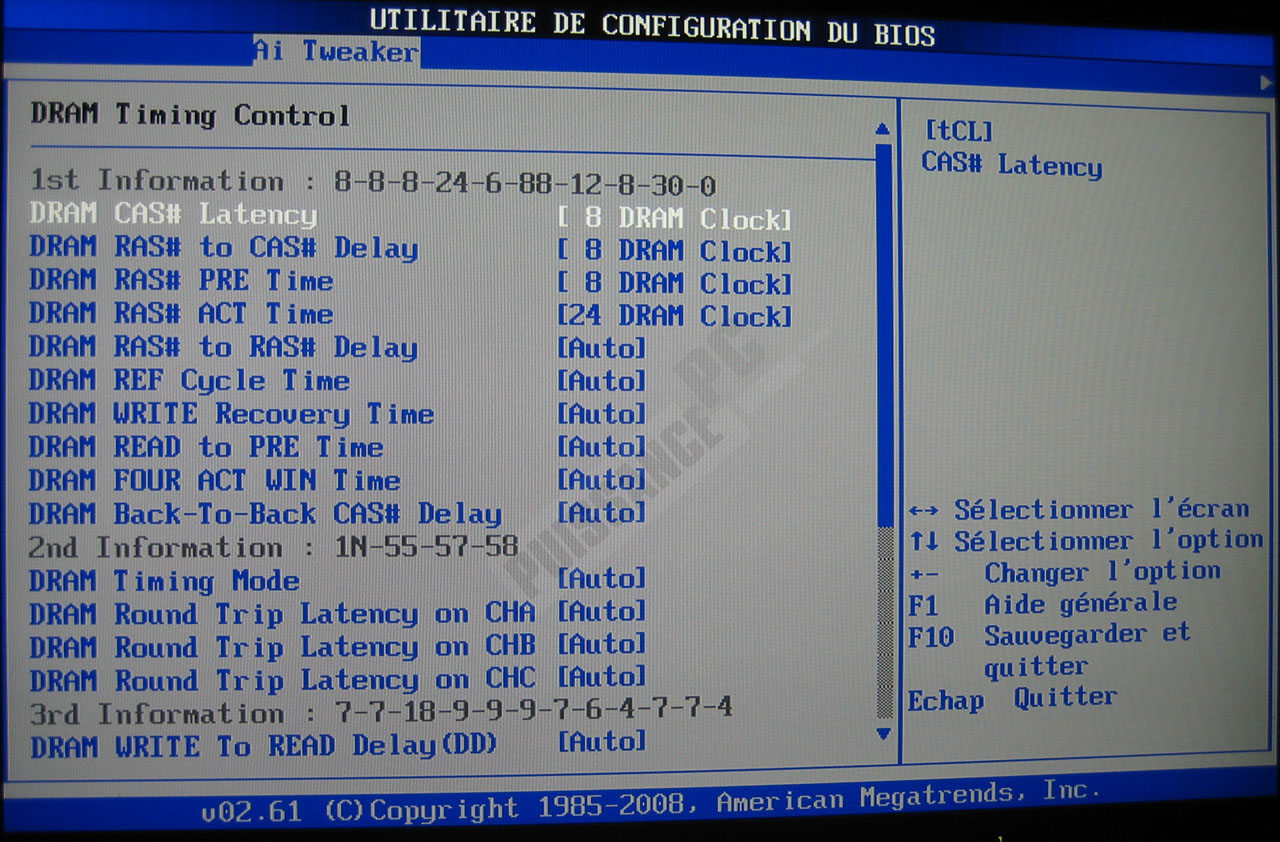Open DRAM RAS# ACT Time 24 Clock value

click(674, 317)
